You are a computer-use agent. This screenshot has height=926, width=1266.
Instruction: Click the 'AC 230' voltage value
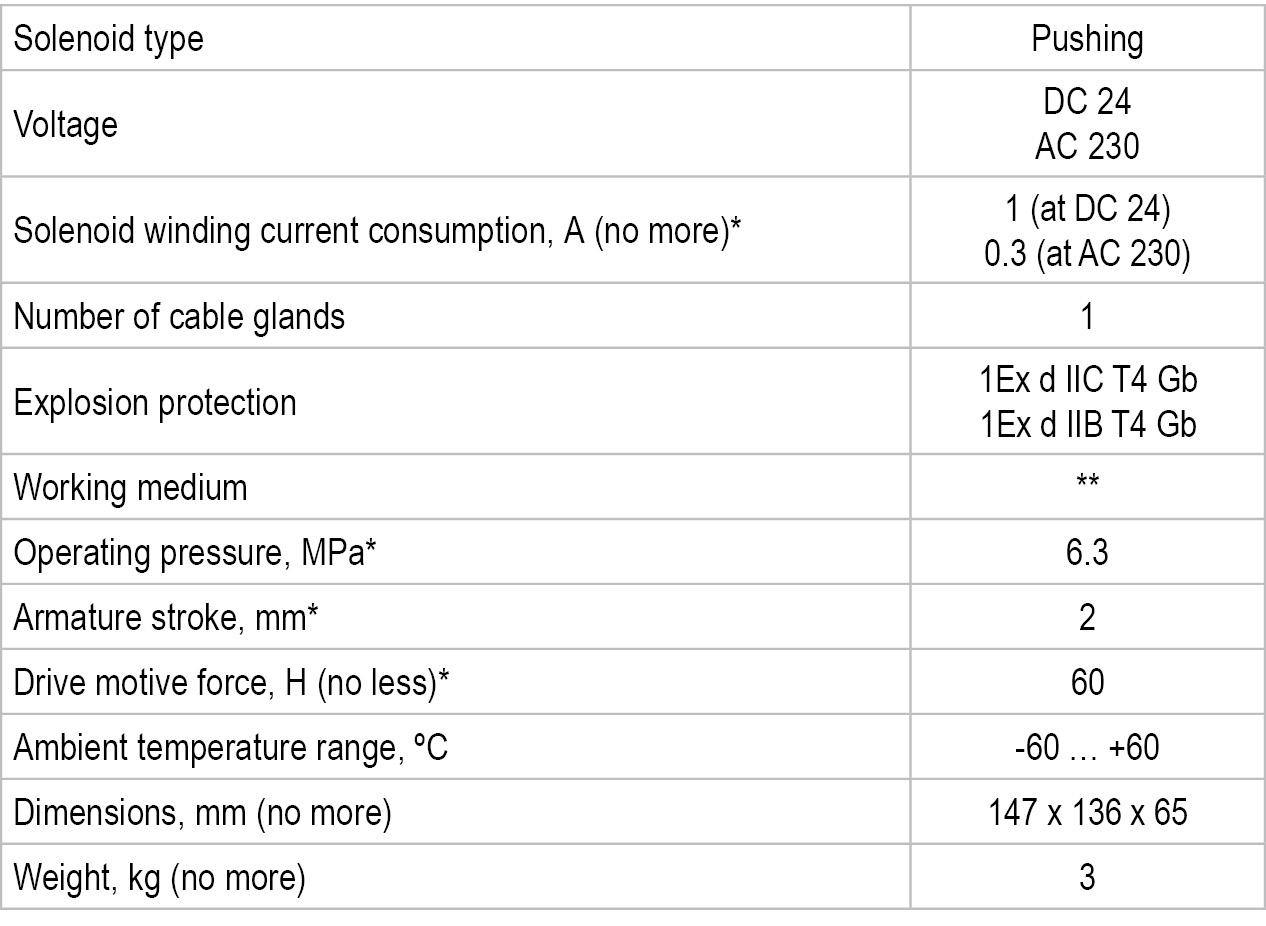(1087, 146)
